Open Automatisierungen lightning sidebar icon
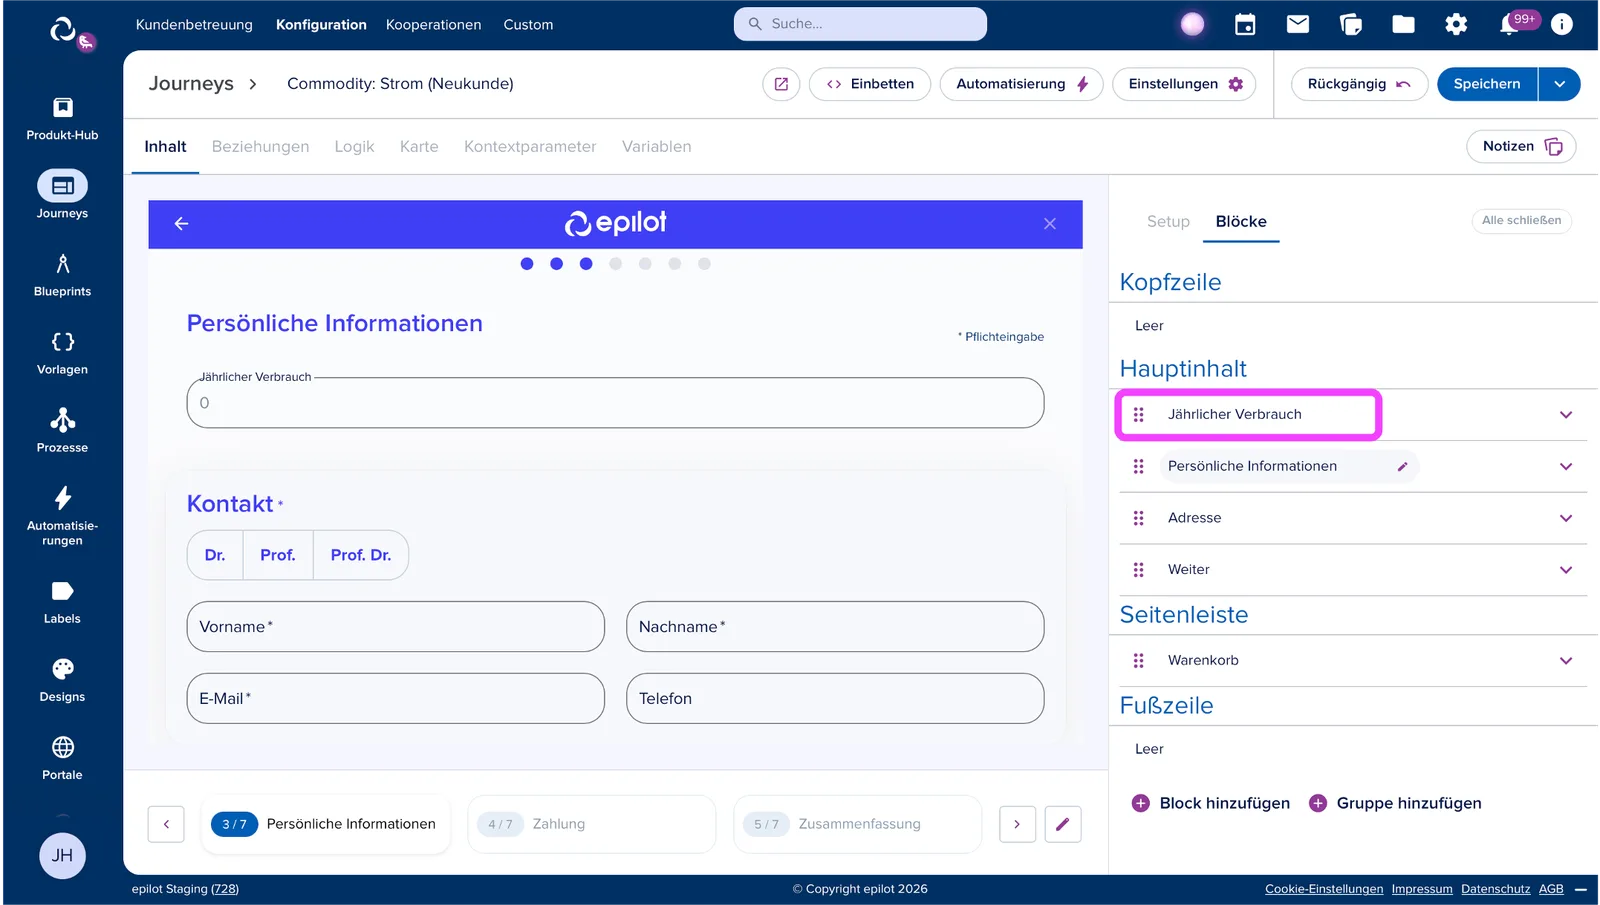The image size is (1600, 905). click(62, 498)
